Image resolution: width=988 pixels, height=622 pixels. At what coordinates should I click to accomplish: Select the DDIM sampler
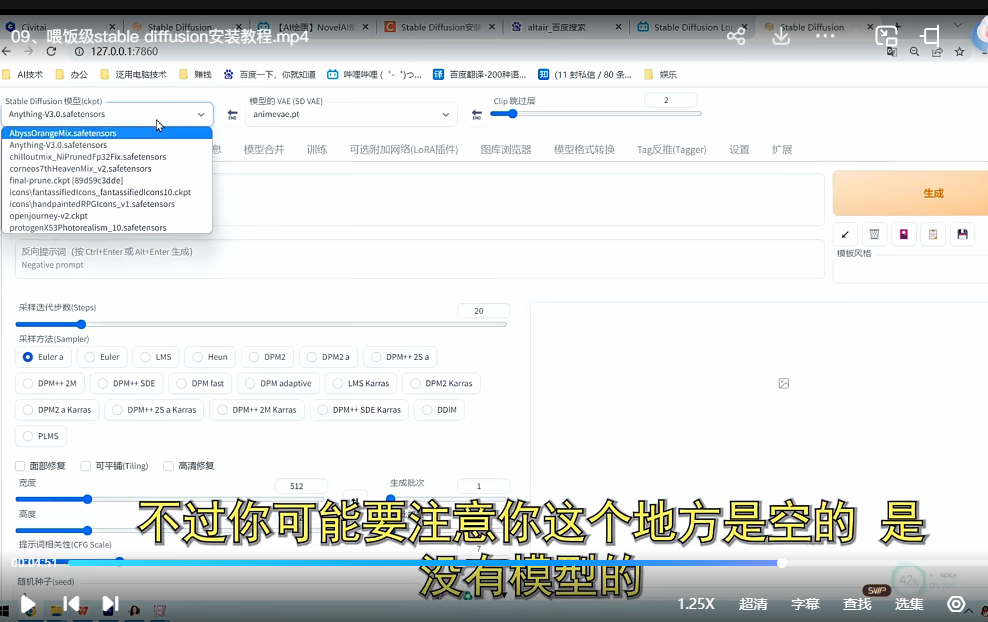click(x=439, y=410)
